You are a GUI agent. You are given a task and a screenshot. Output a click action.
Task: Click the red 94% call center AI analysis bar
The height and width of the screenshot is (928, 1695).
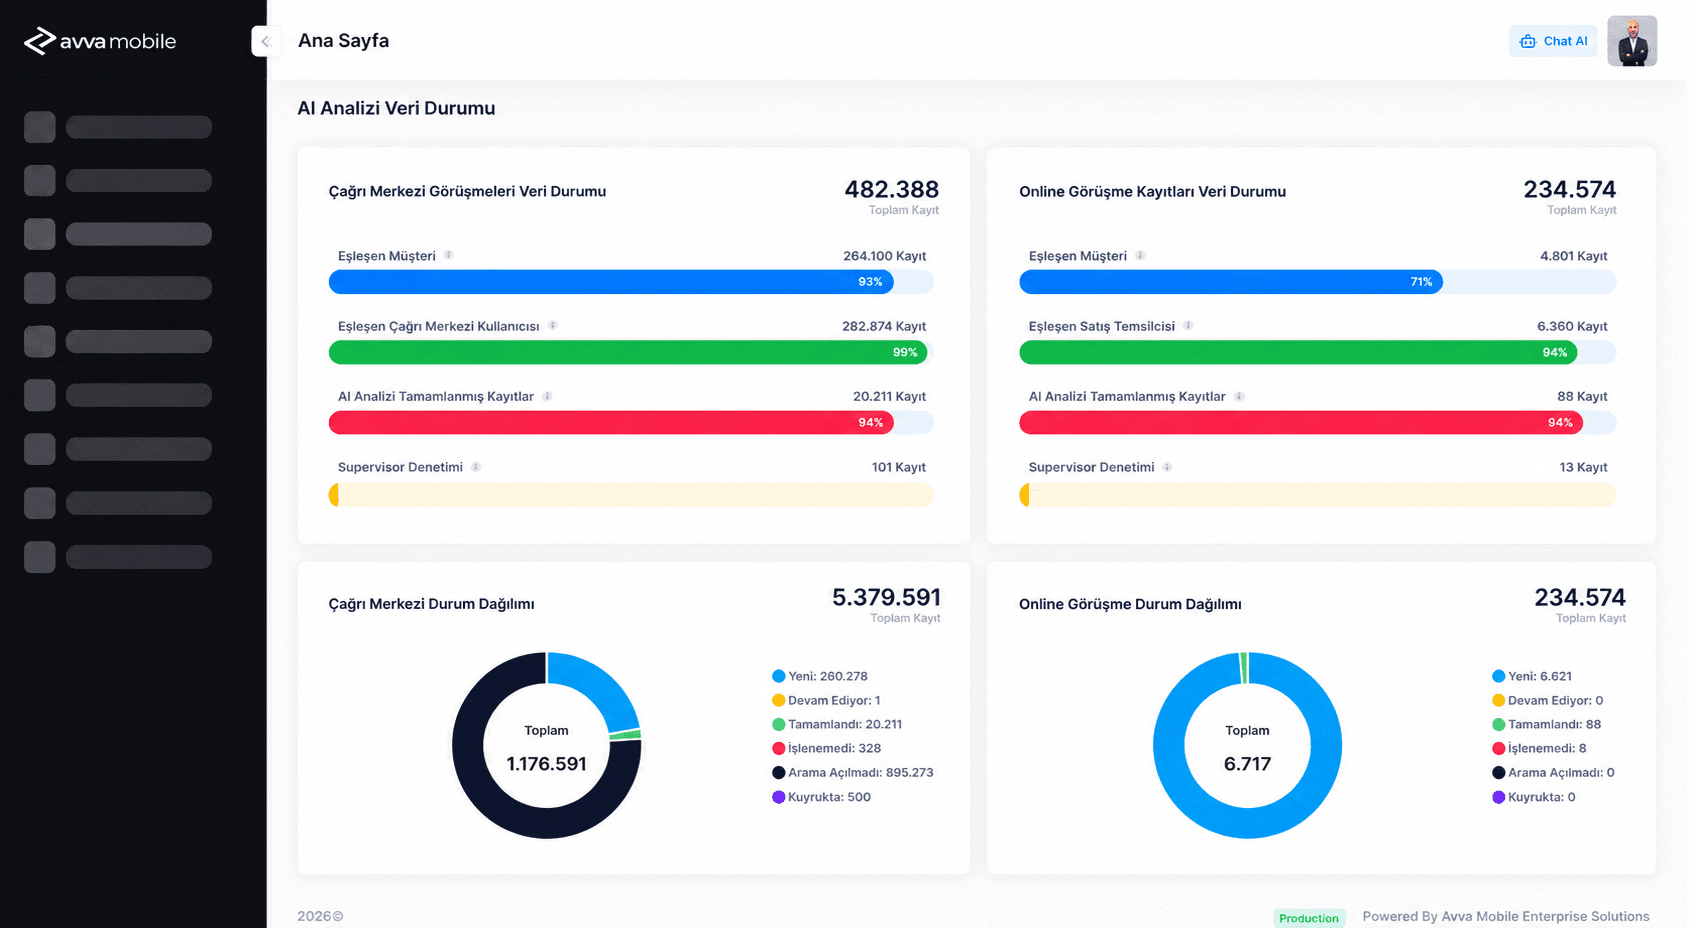point(611,422)
